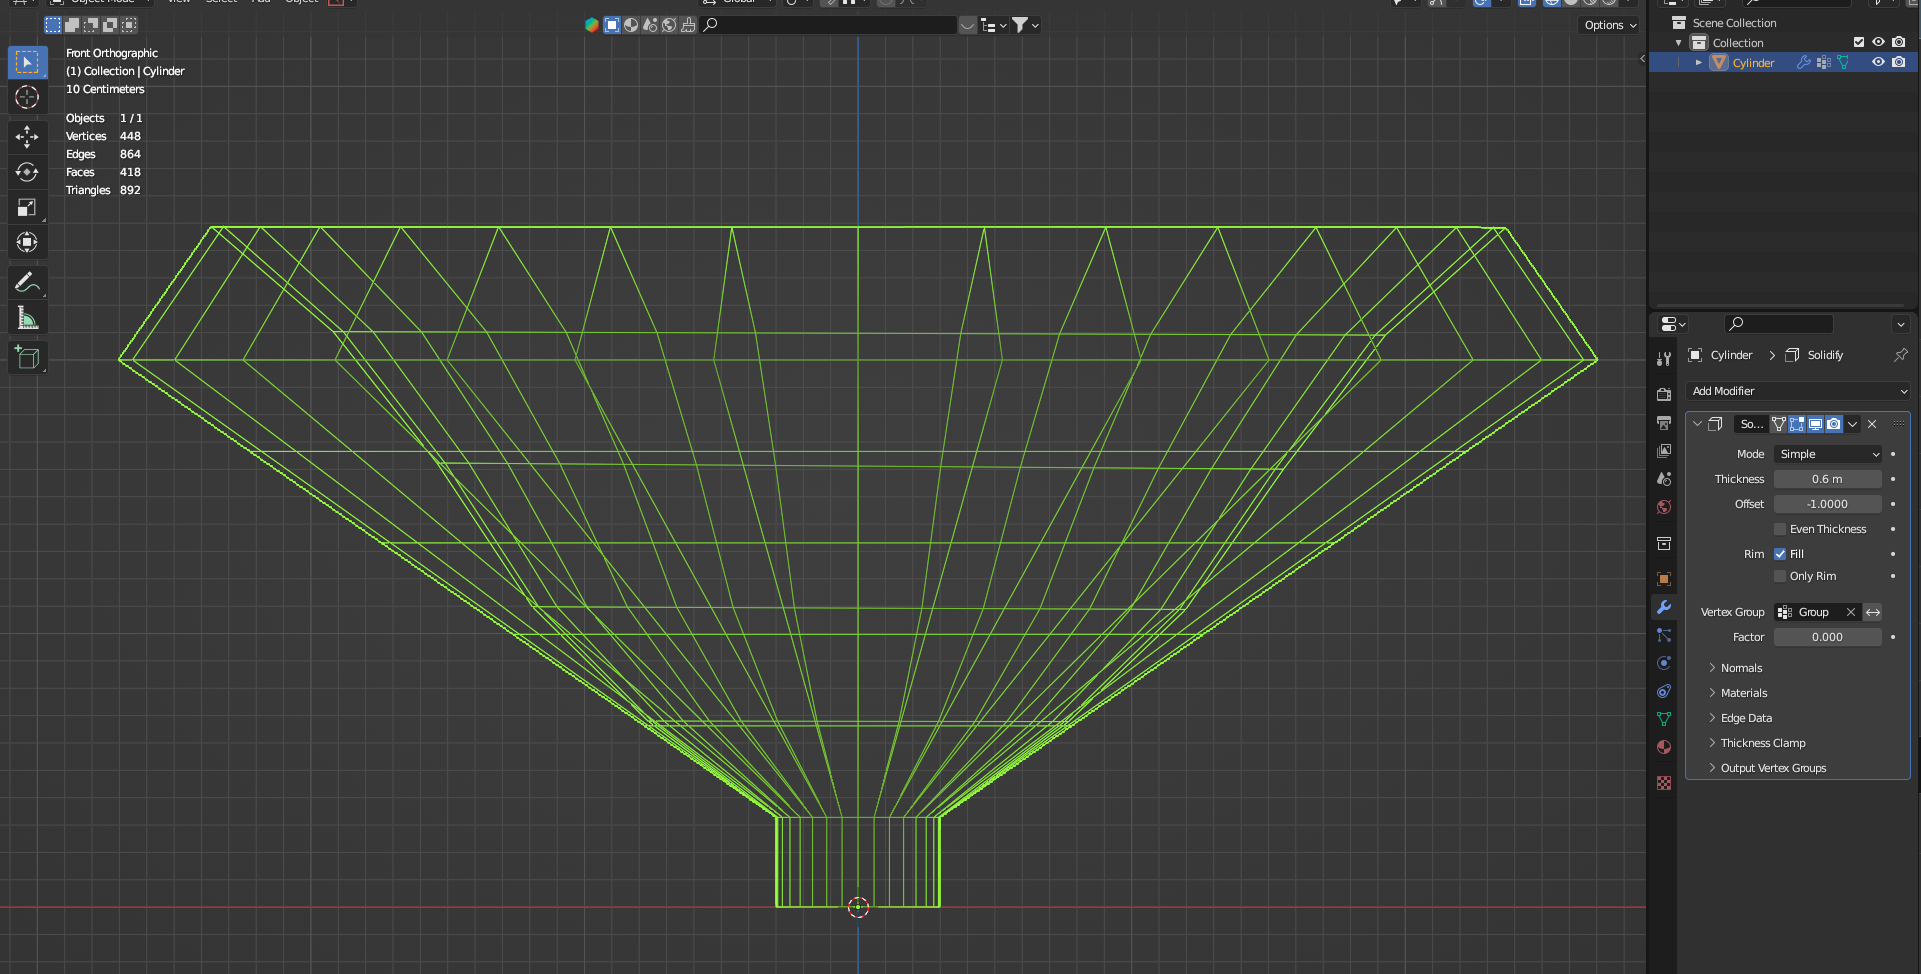
Task: Open the Object Data properties tab
Action: 1664,719
